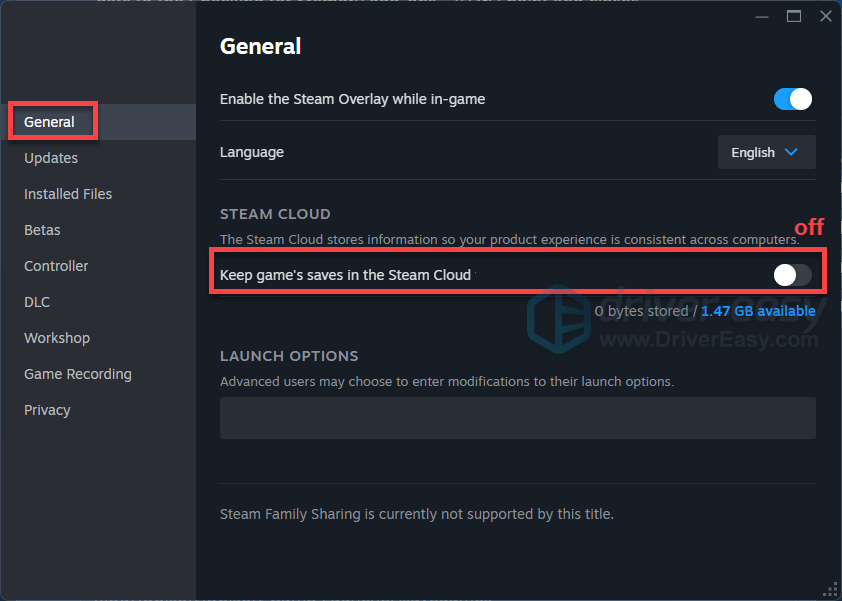Image resolution: width=842 pixels, height=601 pixels.
Task: Click the LAUNCH OPTIONS section heading
Action: pyautogui.click(x=289, y=356)
